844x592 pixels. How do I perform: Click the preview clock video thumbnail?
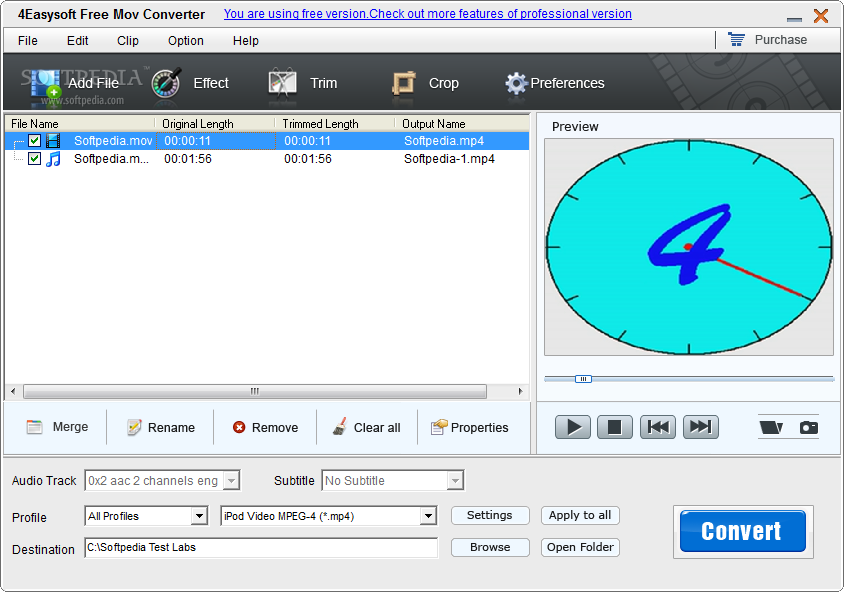[688, 247]
